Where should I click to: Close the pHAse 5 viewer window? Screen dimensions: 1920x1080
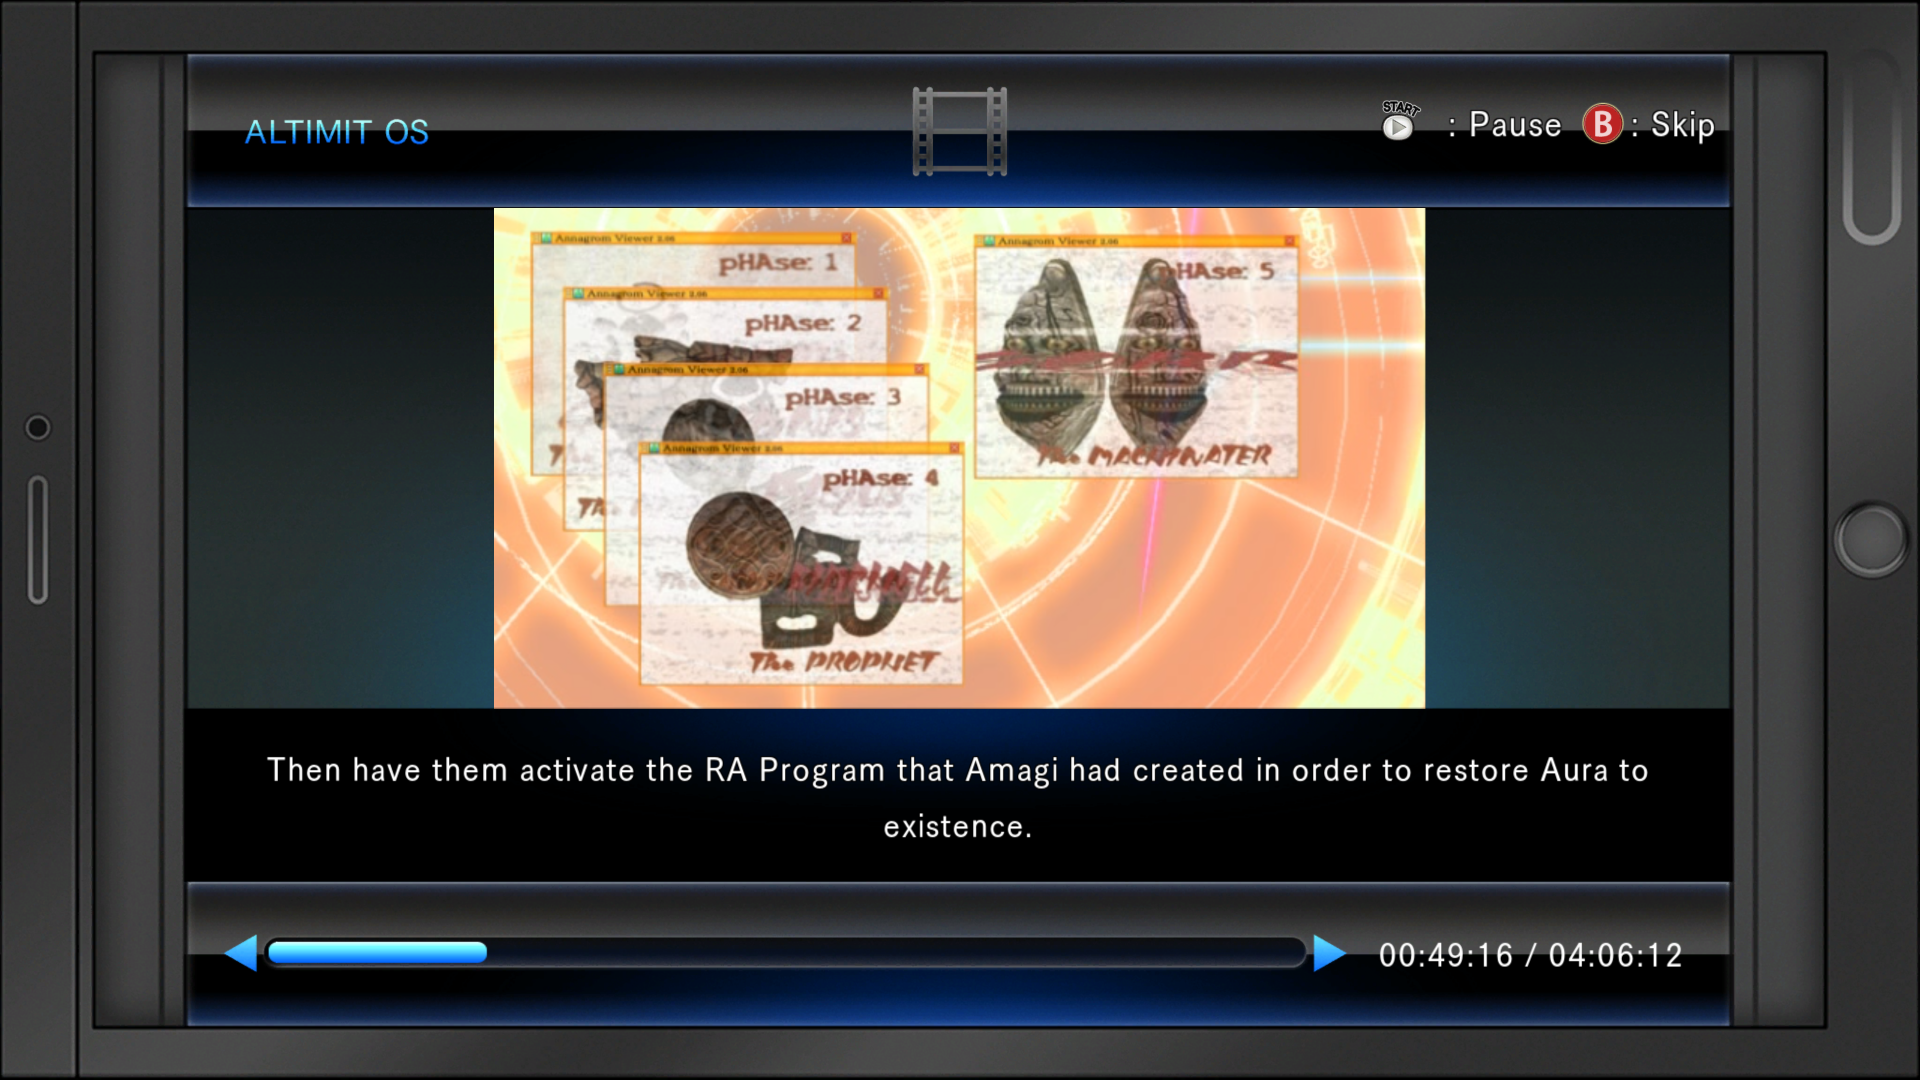(1289, 241)
